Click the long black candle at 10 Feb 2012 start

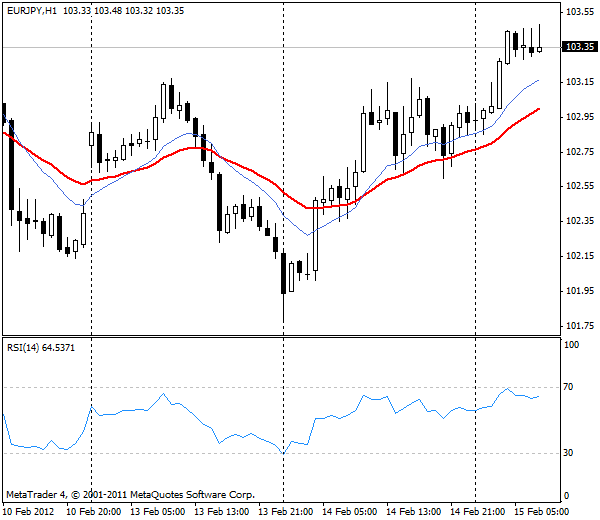tap(11, 165)
